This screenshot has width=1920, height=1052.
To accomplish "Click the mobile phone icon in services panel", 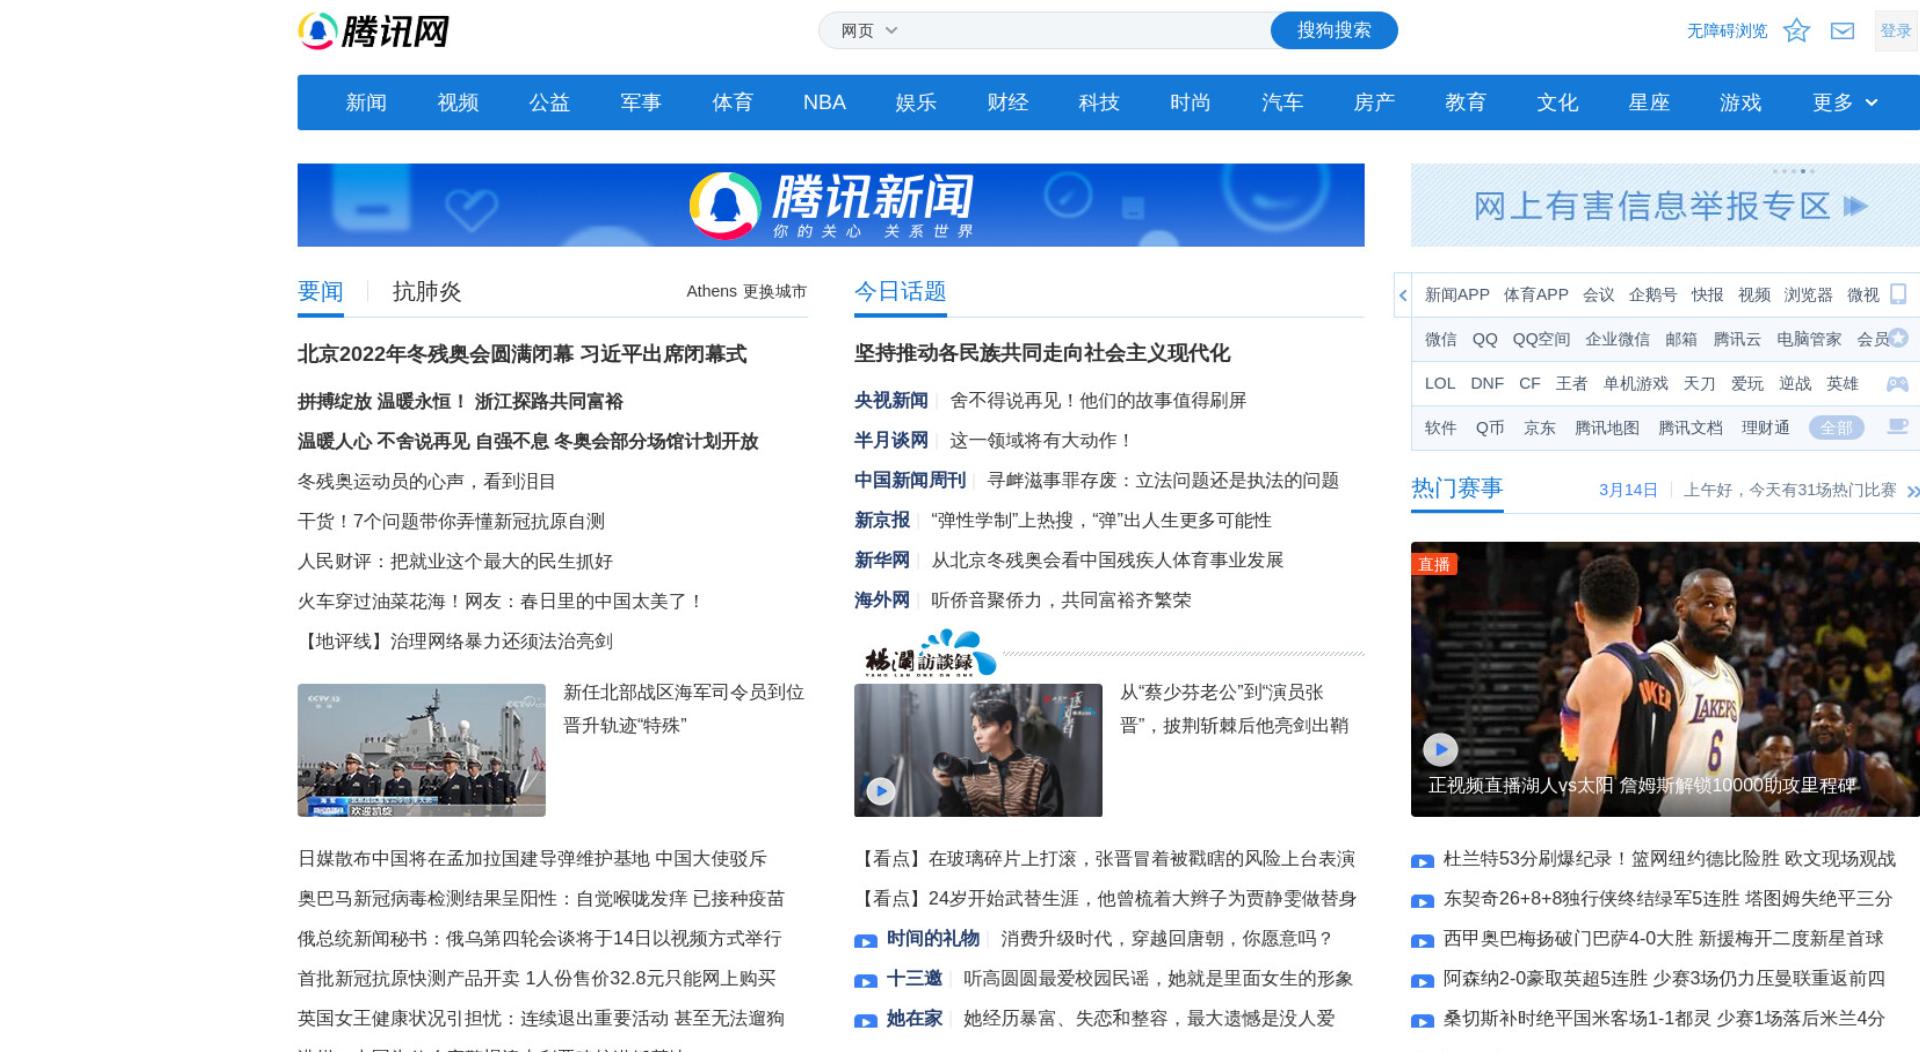I will coord(1898,294).
